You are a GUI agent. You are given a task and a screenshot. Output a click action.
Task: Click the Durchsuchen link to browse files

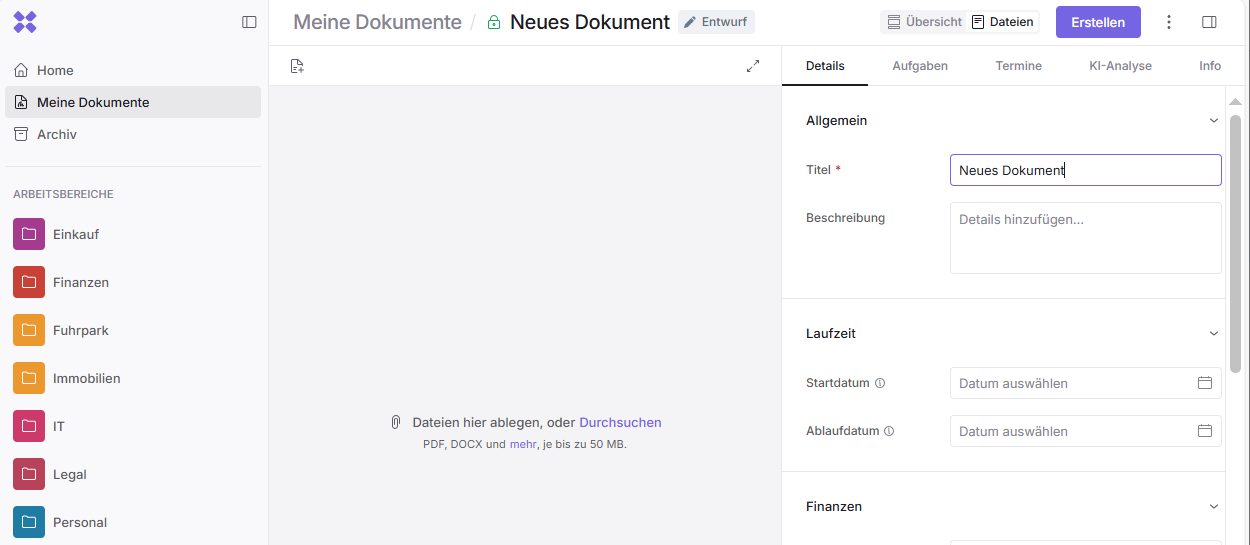pos(620,423)
